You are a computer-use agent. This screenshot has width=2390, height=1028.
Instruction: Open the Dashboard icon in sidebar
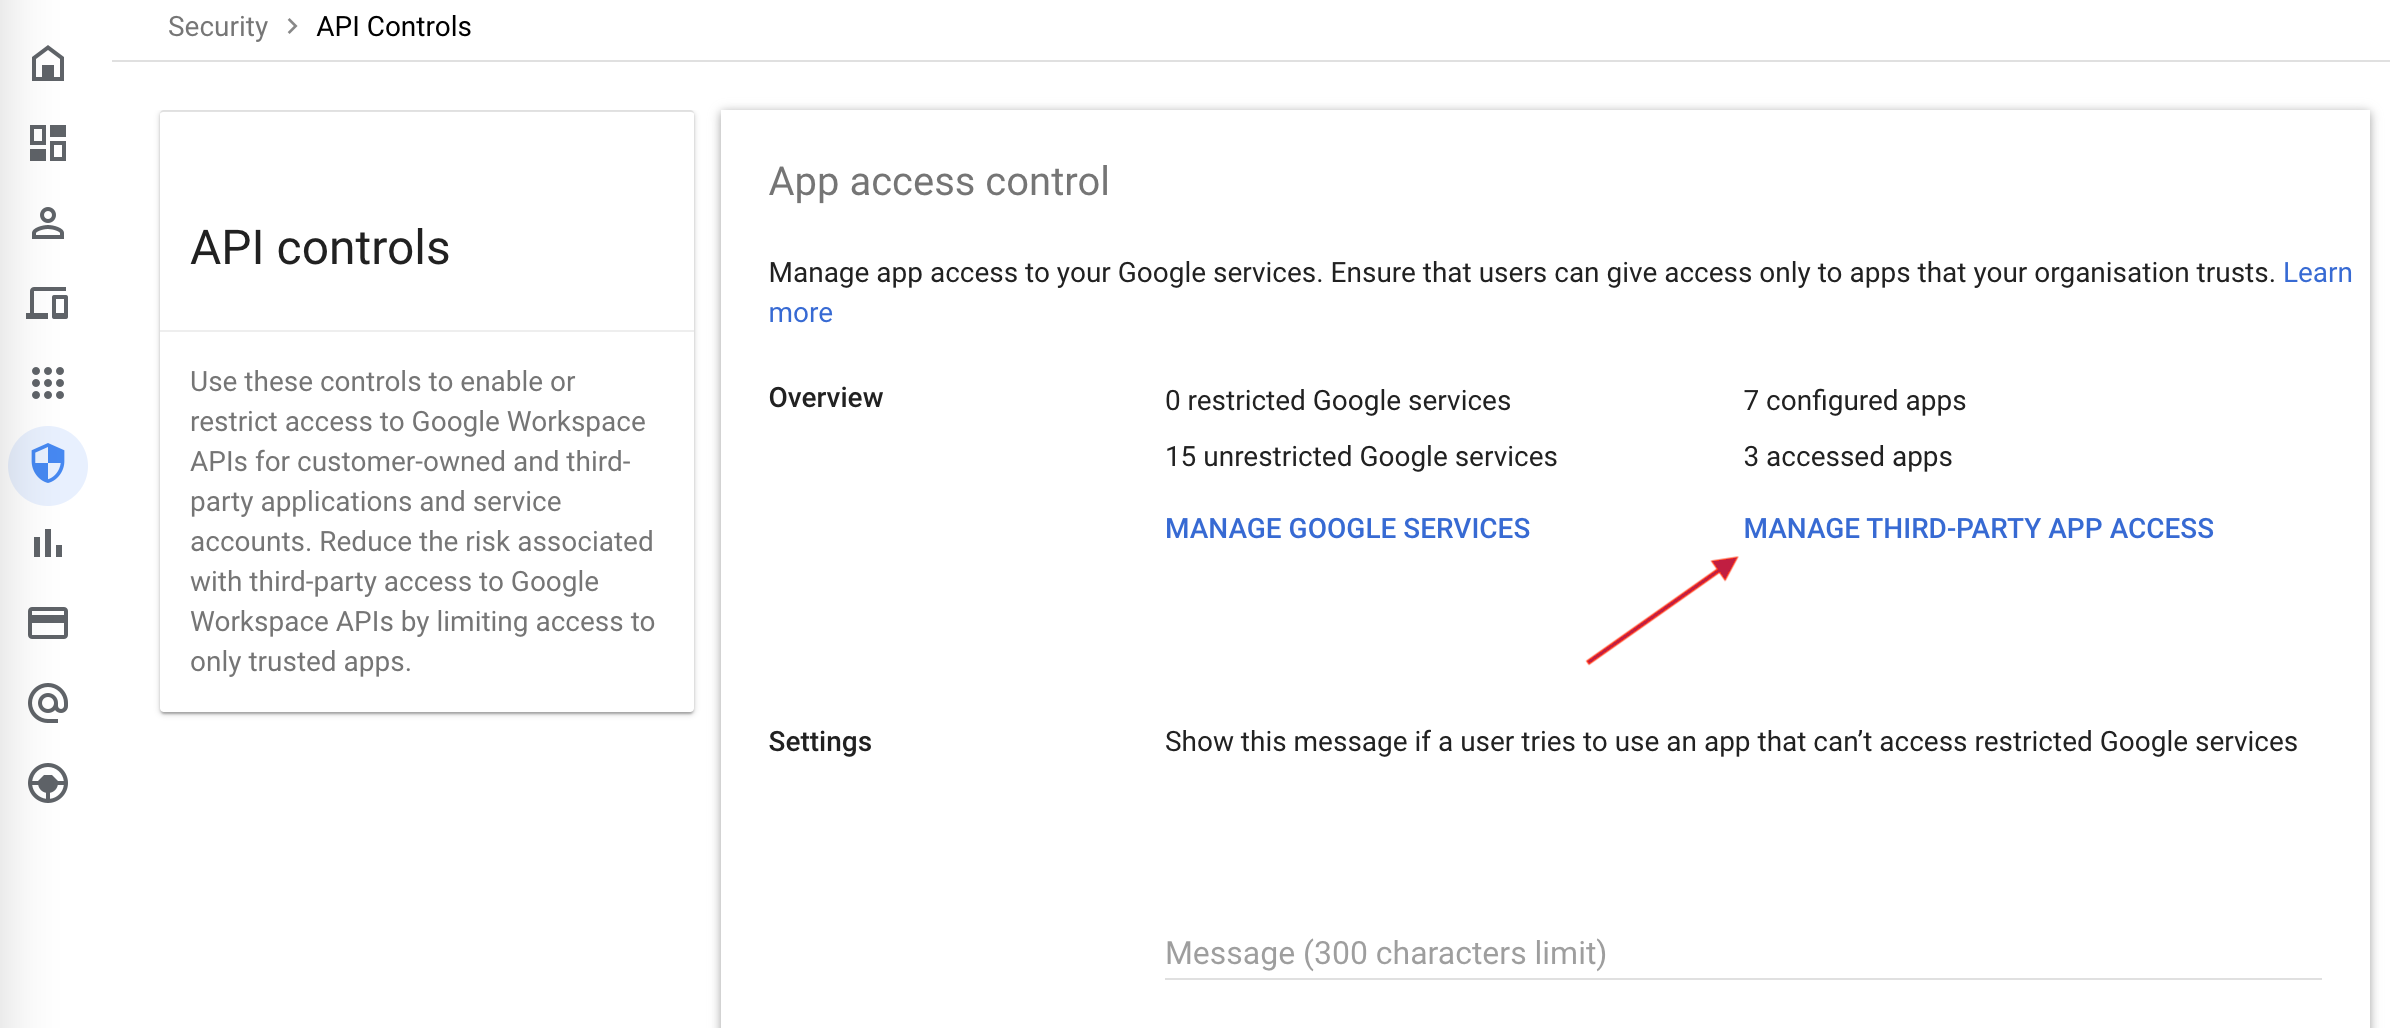(x=48, y=143)
